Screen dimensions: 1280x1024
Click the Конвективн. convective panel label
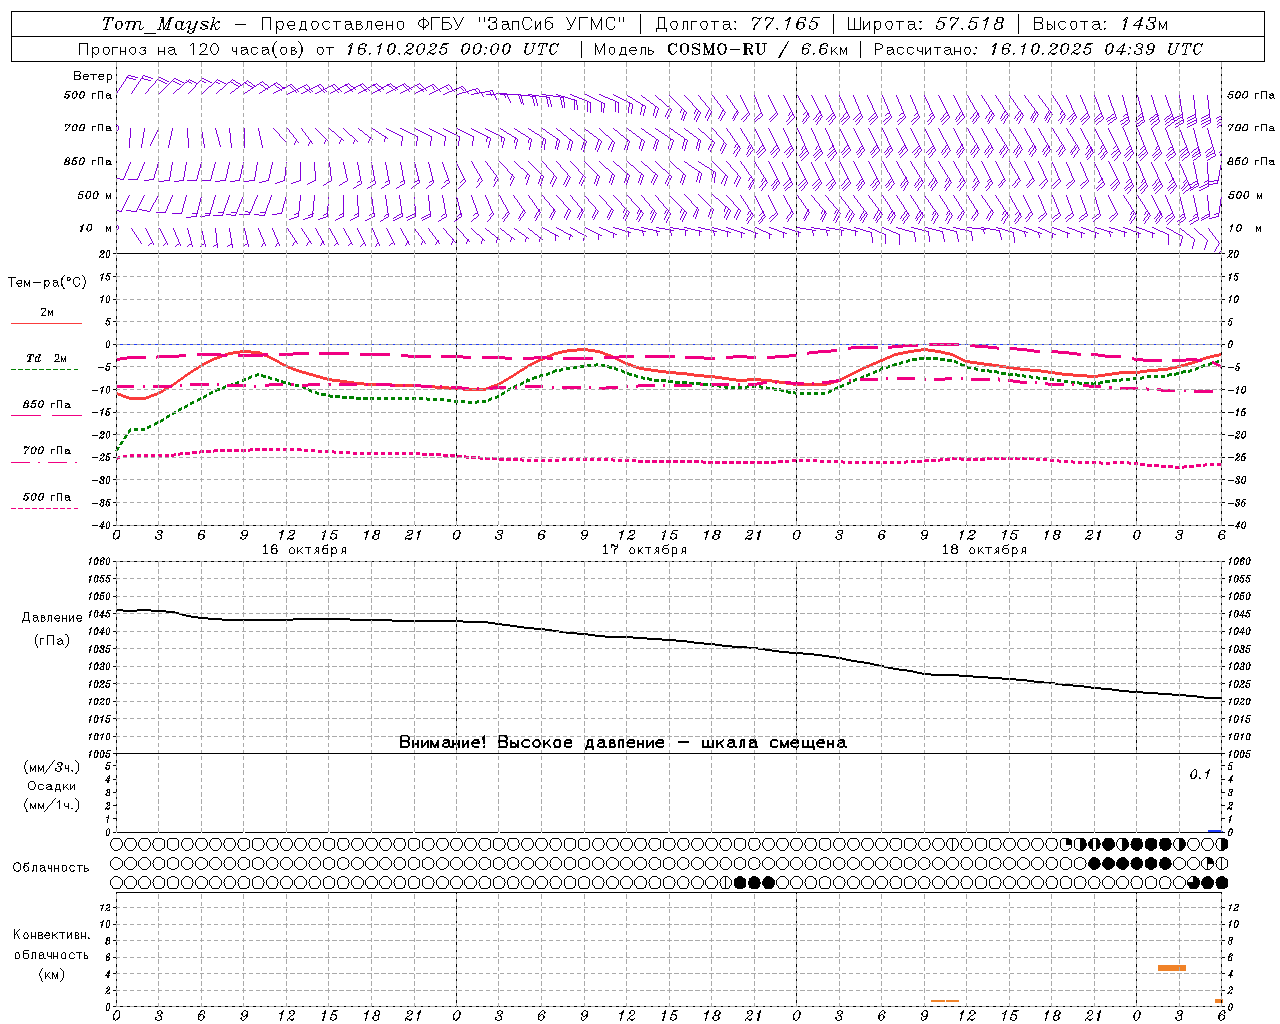pos(51,935)
